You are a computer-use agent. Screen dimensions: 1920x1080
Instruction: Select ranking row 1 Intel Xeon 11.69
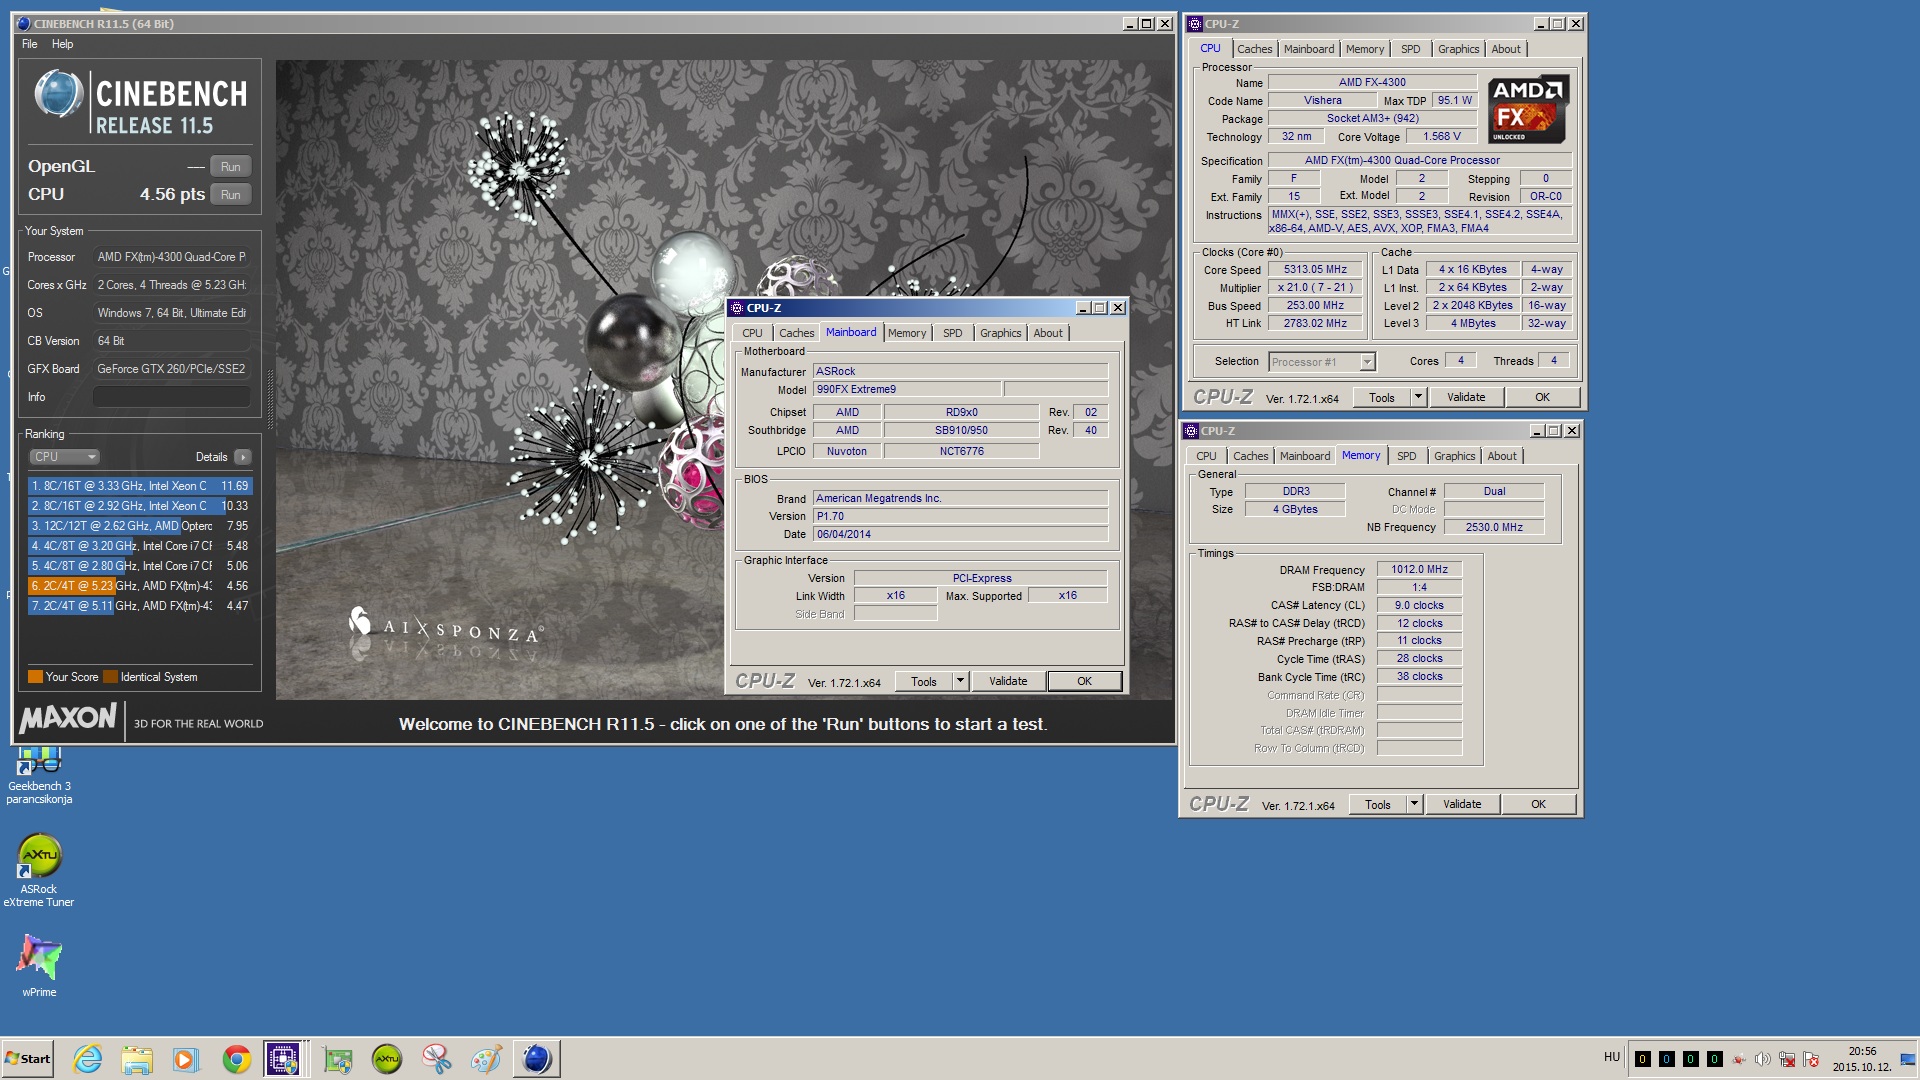click(140, 486)
